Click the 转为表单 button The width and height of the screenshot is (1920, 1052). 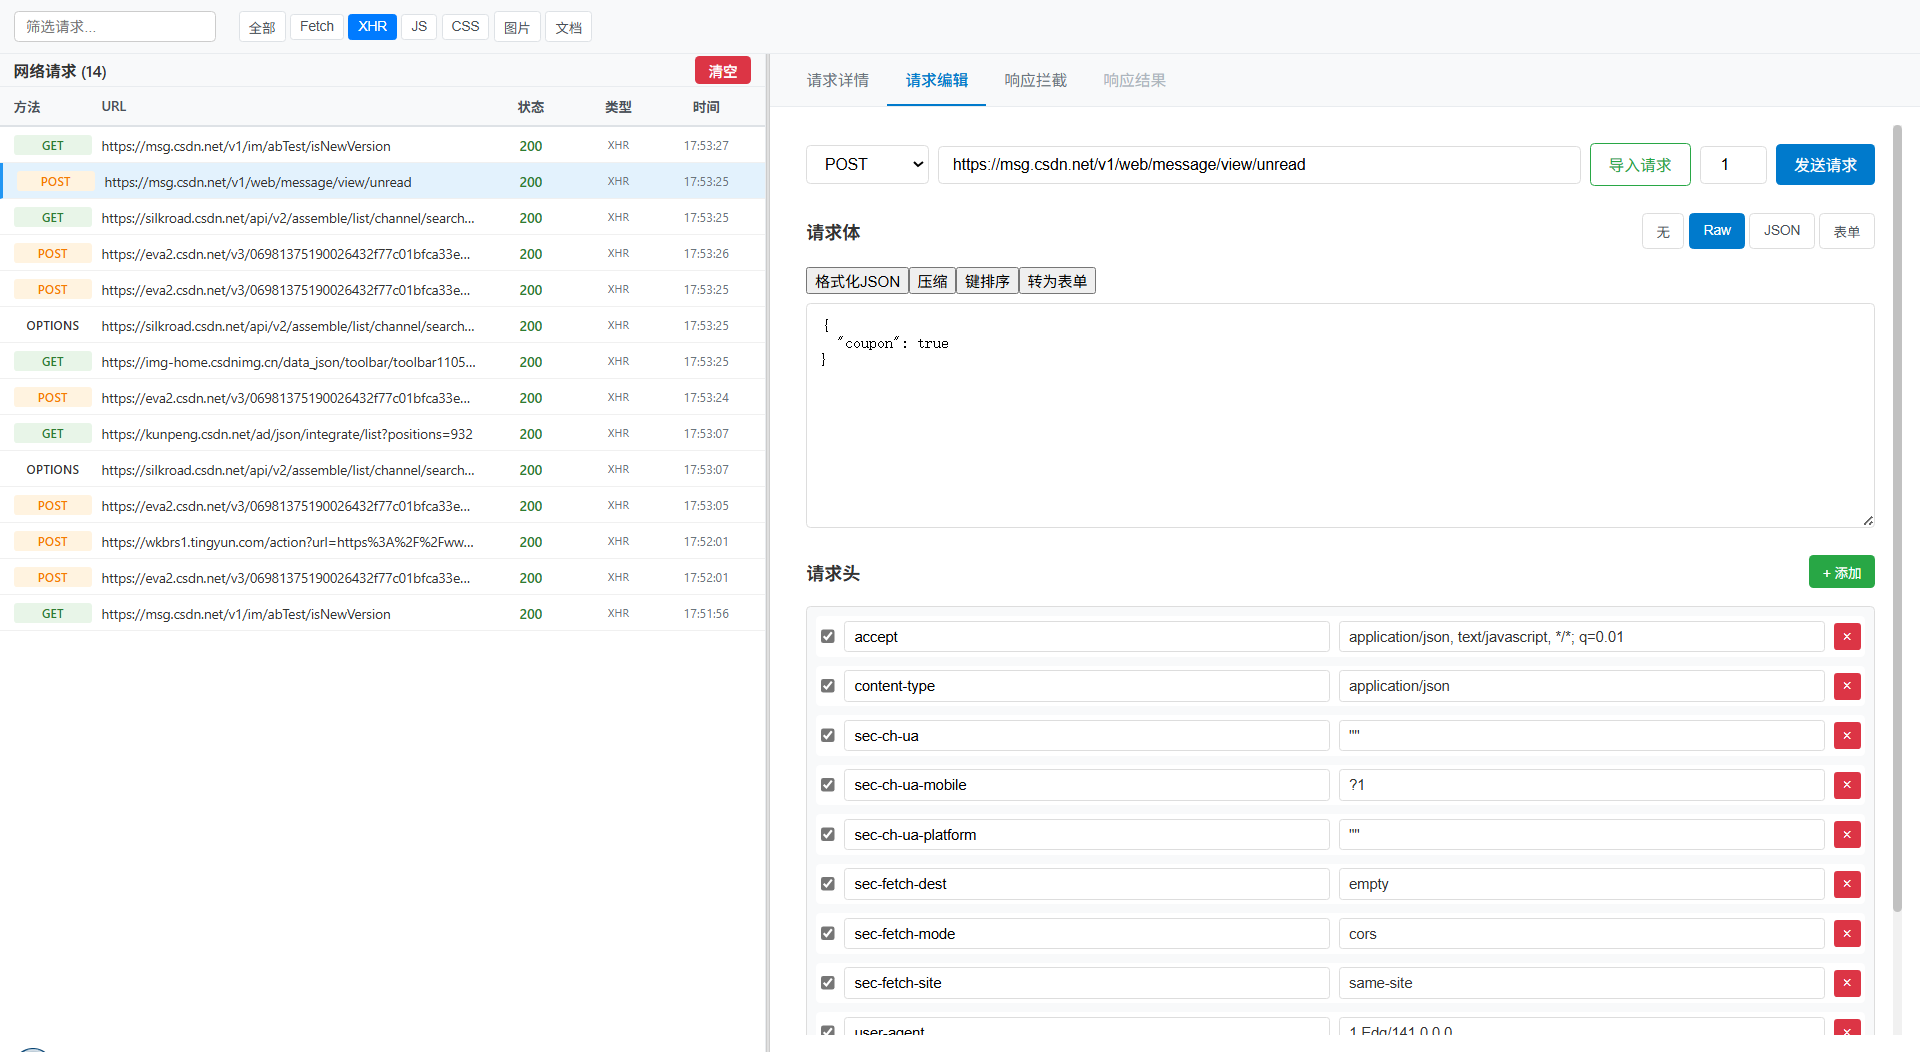[x=1057, y=281]
